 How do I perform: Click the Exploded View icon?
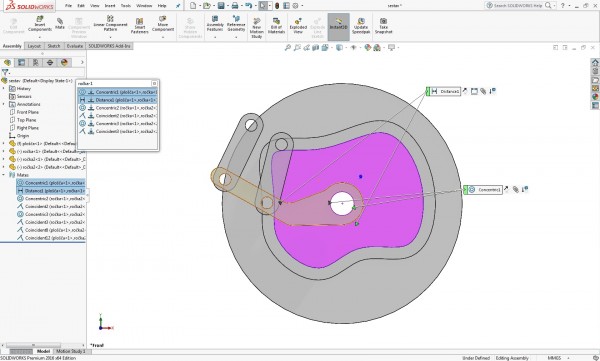(298, 26)
